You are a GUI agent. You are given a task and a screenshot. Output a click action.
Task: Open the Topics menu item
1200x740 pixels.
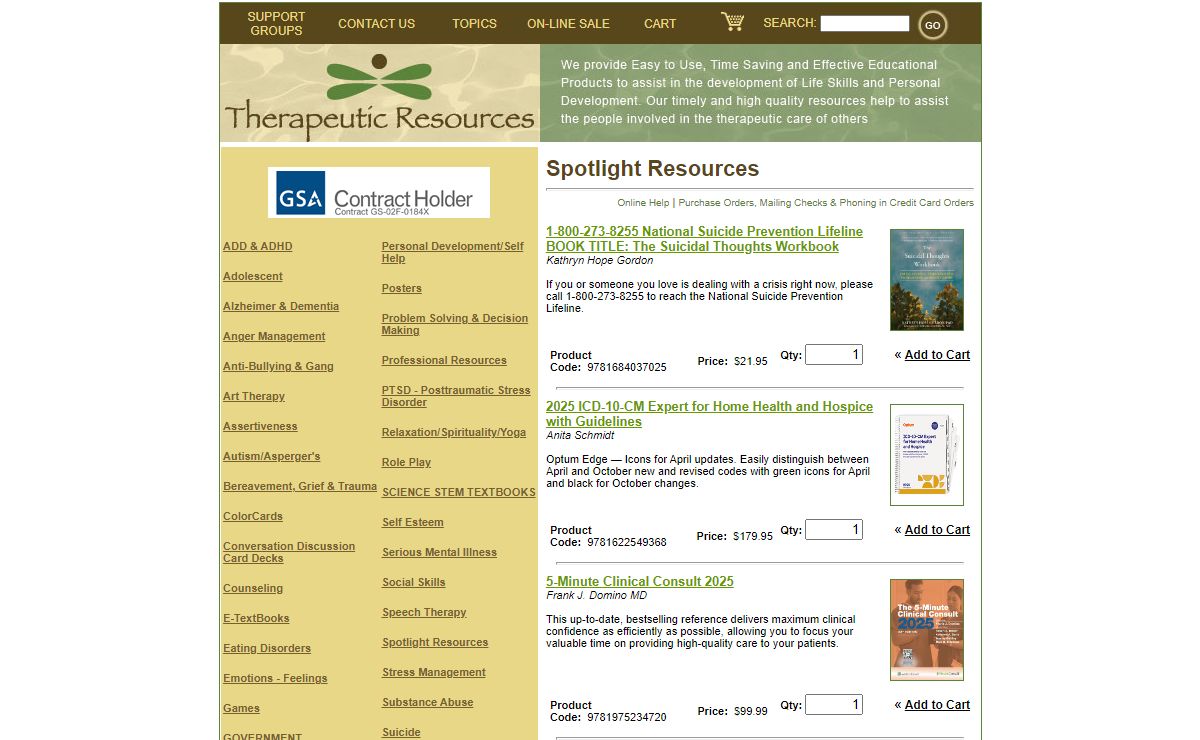point(474,23)
